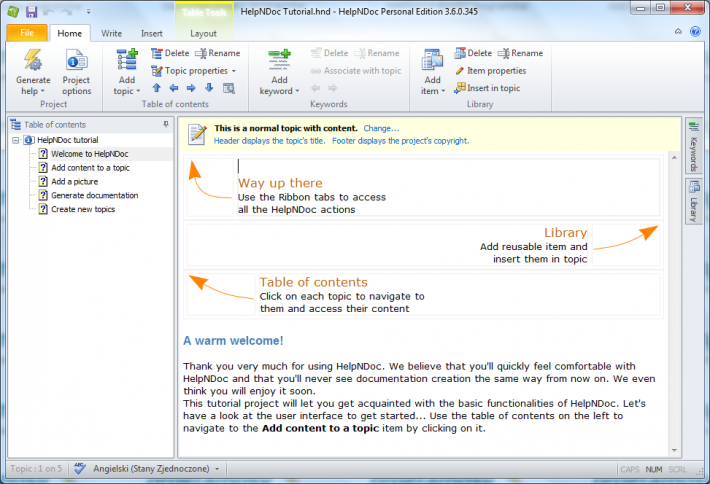Image resolution: width=710 pixels, height=484 pixels.
Task: Switch to the Insert tab
Action: tap(152, 34)
